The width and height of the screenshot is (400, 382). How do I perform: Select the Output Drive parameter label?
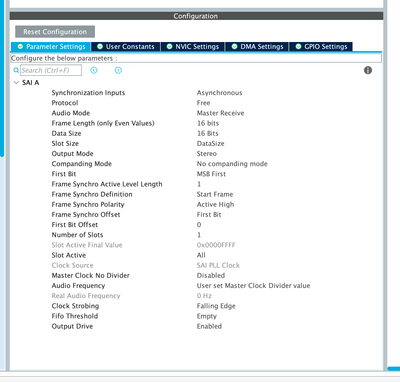pos(72,326)
